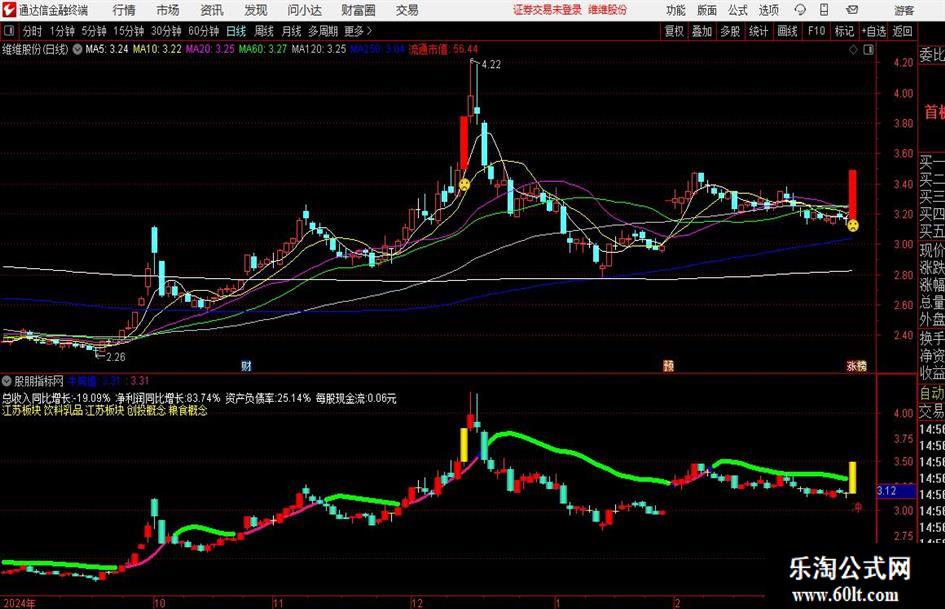Switch to the 5分钟 period tab

[93, 31]
